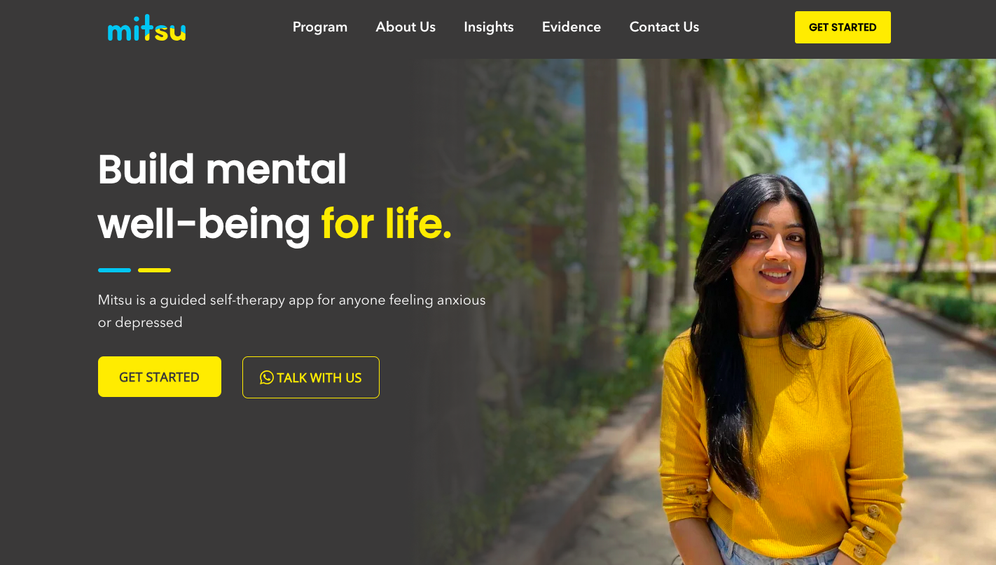Click the TALK WITH US button

(311, 378)
